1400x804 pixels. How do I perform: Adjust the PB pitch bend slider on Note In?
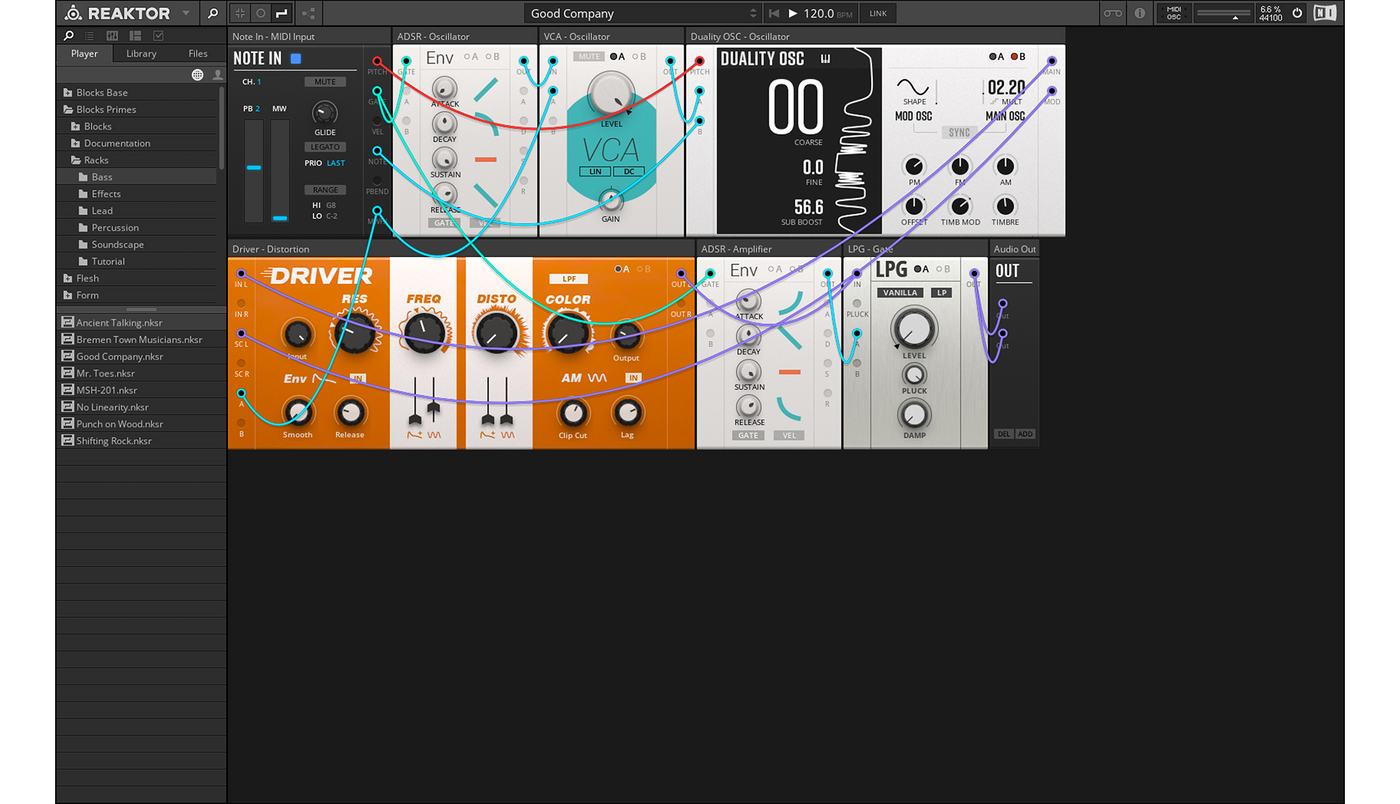click(x=254, y=170)
